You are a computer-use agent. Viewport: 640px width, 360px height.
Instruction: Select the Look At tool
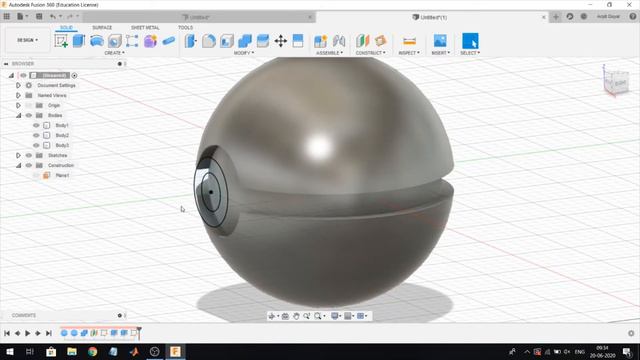[x=285, y=316]
